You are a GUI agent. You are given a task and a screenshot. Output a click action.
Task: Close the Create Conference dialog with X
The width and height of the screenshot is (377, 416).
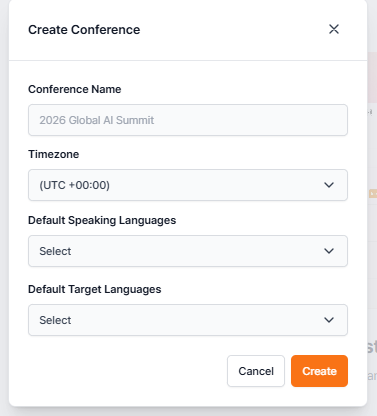(x=334, y=29)
